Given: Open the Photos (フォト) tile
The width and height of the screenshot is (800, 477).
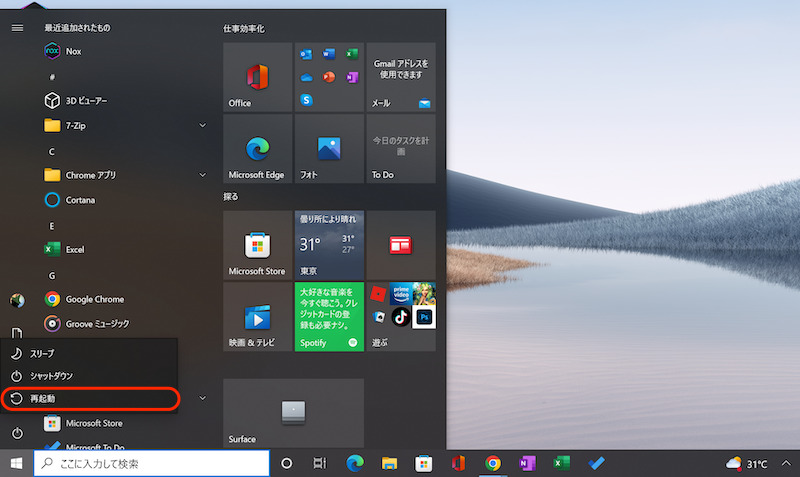Looking at the screenshot, I should click(x=329, y=149).
